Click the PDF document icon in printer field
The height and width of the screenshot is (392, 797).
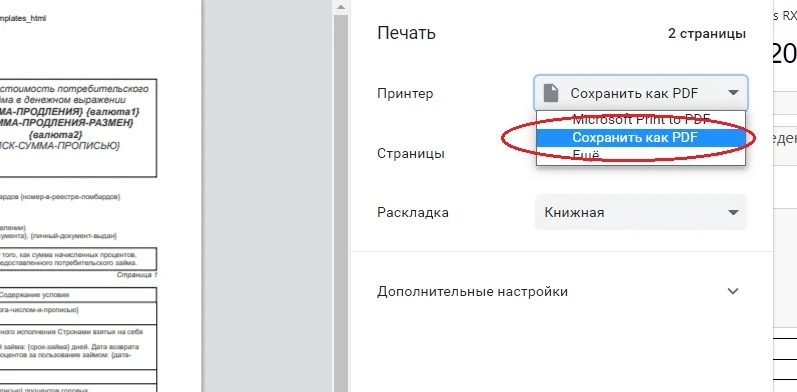pos(550,93)
